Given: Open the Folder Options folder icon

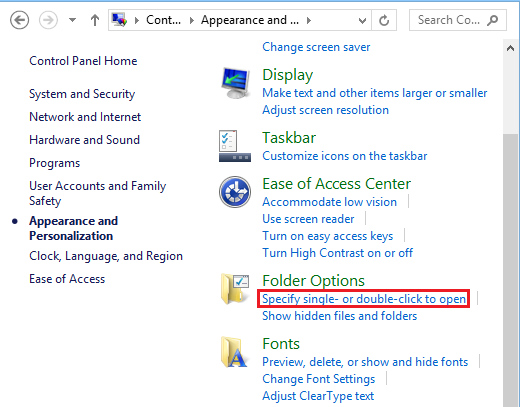Looking at the screenshot, I should coord(235,289).
